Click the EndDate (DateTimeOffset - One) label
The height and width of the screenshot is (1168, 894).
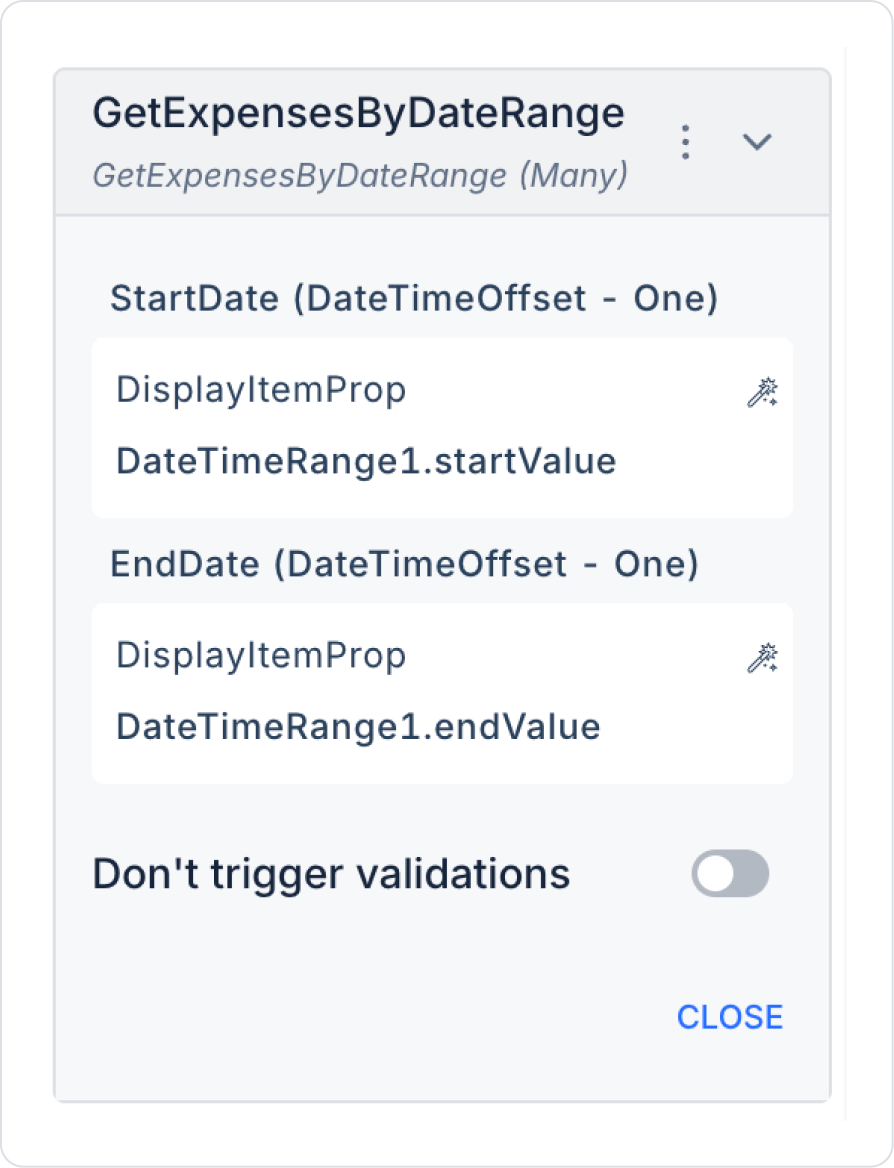coord(404,565)
